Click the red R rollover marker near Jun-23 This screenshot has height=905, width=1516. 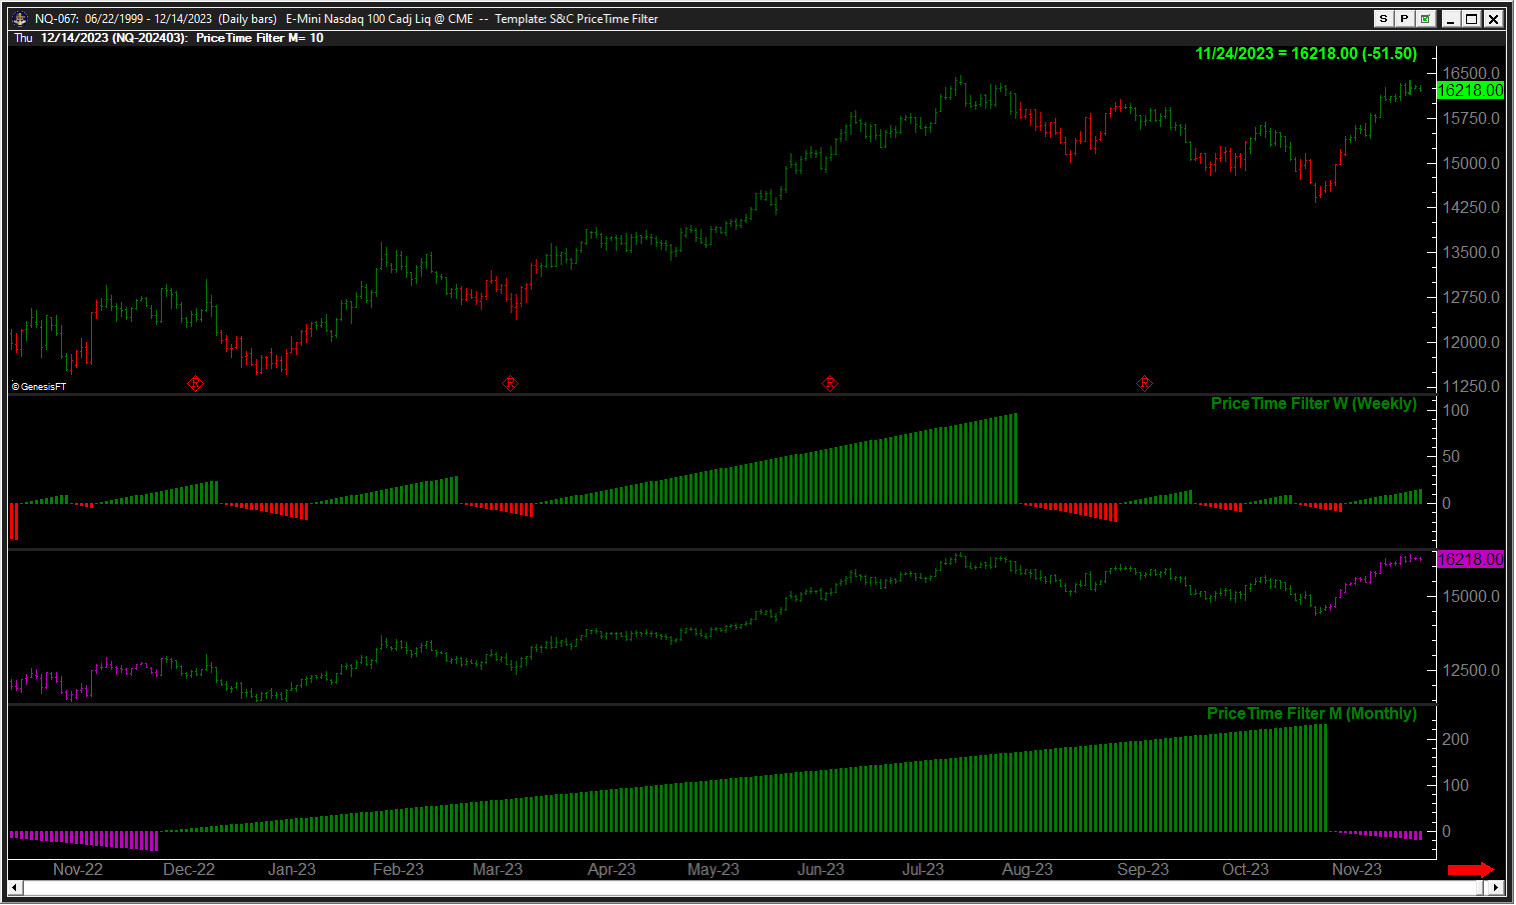point(830,383)
